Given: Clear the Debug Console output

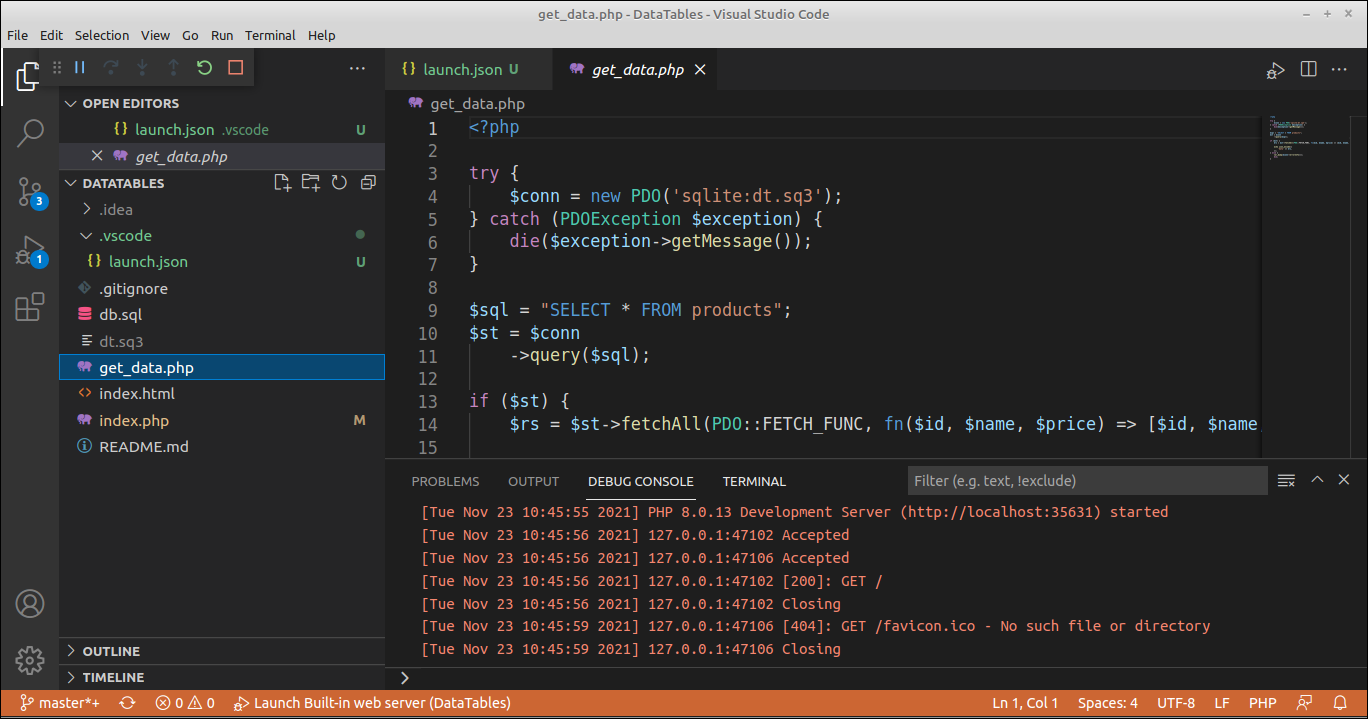Looking at the screenshot, I should point(1286,480).
